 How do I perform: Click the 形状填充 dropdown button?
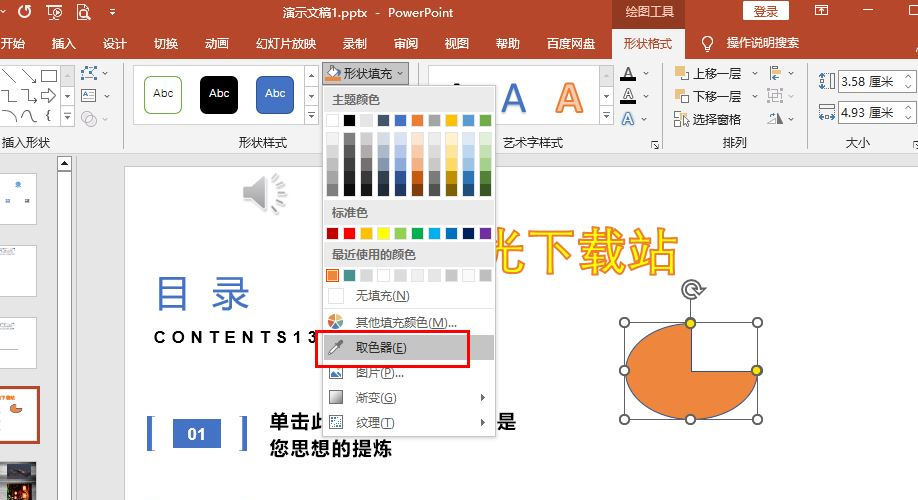pyautogui.click(x=365, y=74)
